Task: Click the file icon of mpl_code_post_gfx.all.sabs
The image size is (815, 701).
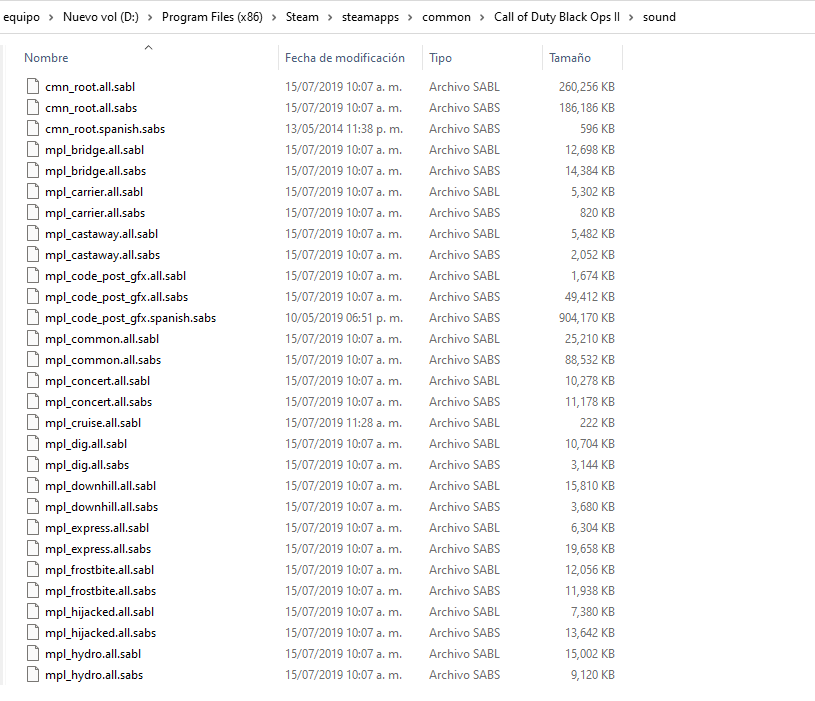Action: tap(33, 296)
